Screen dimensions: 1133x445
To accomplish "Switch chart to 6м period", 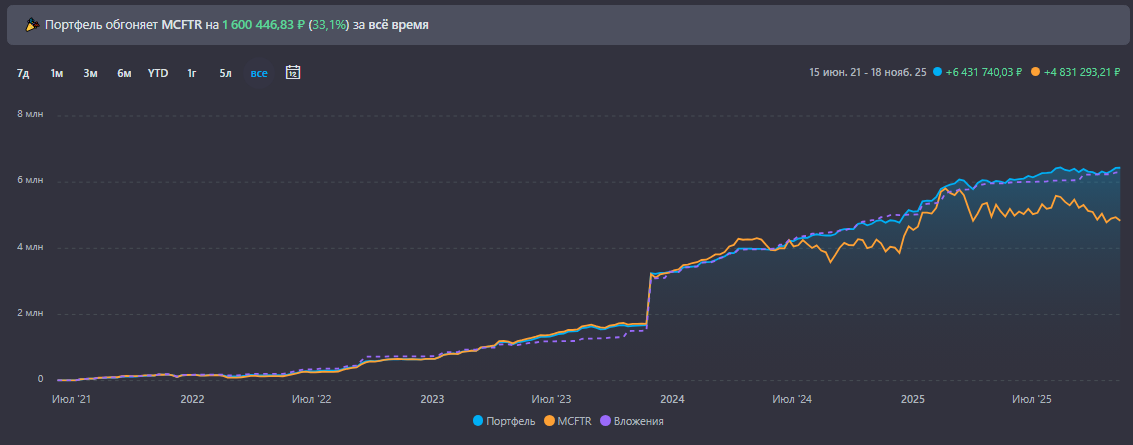I will coord(123,73).
